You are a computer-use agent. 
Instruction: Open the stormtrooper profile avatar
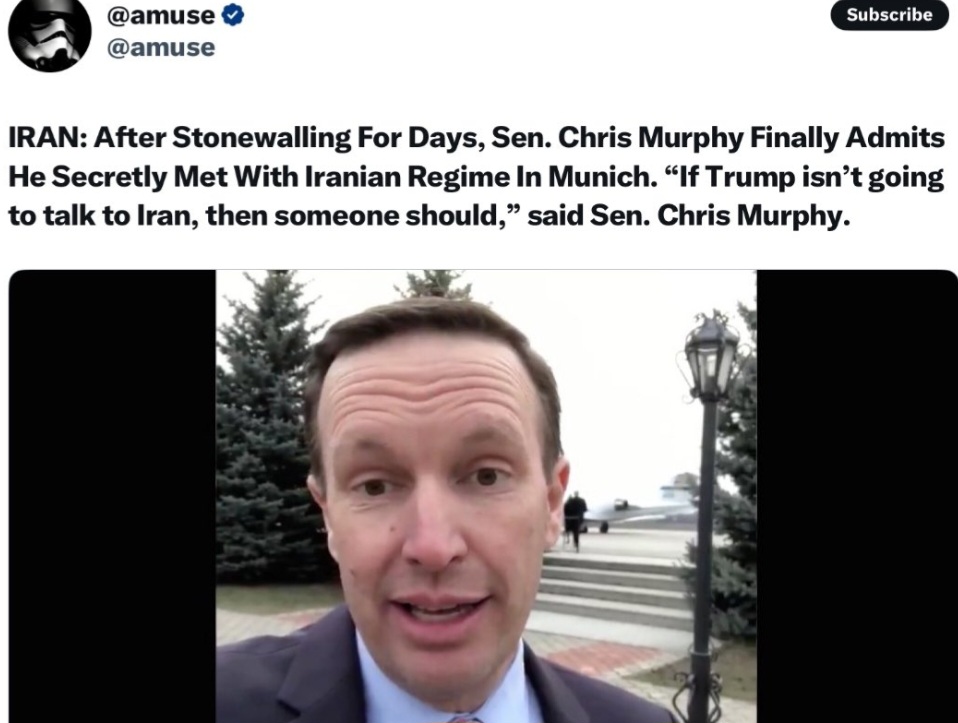pos(49,32)
